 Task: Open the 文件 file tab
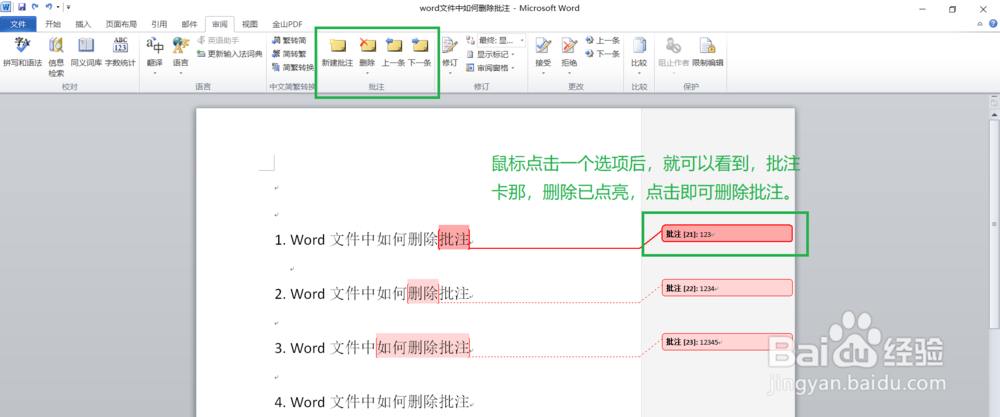tap(18, 24)
